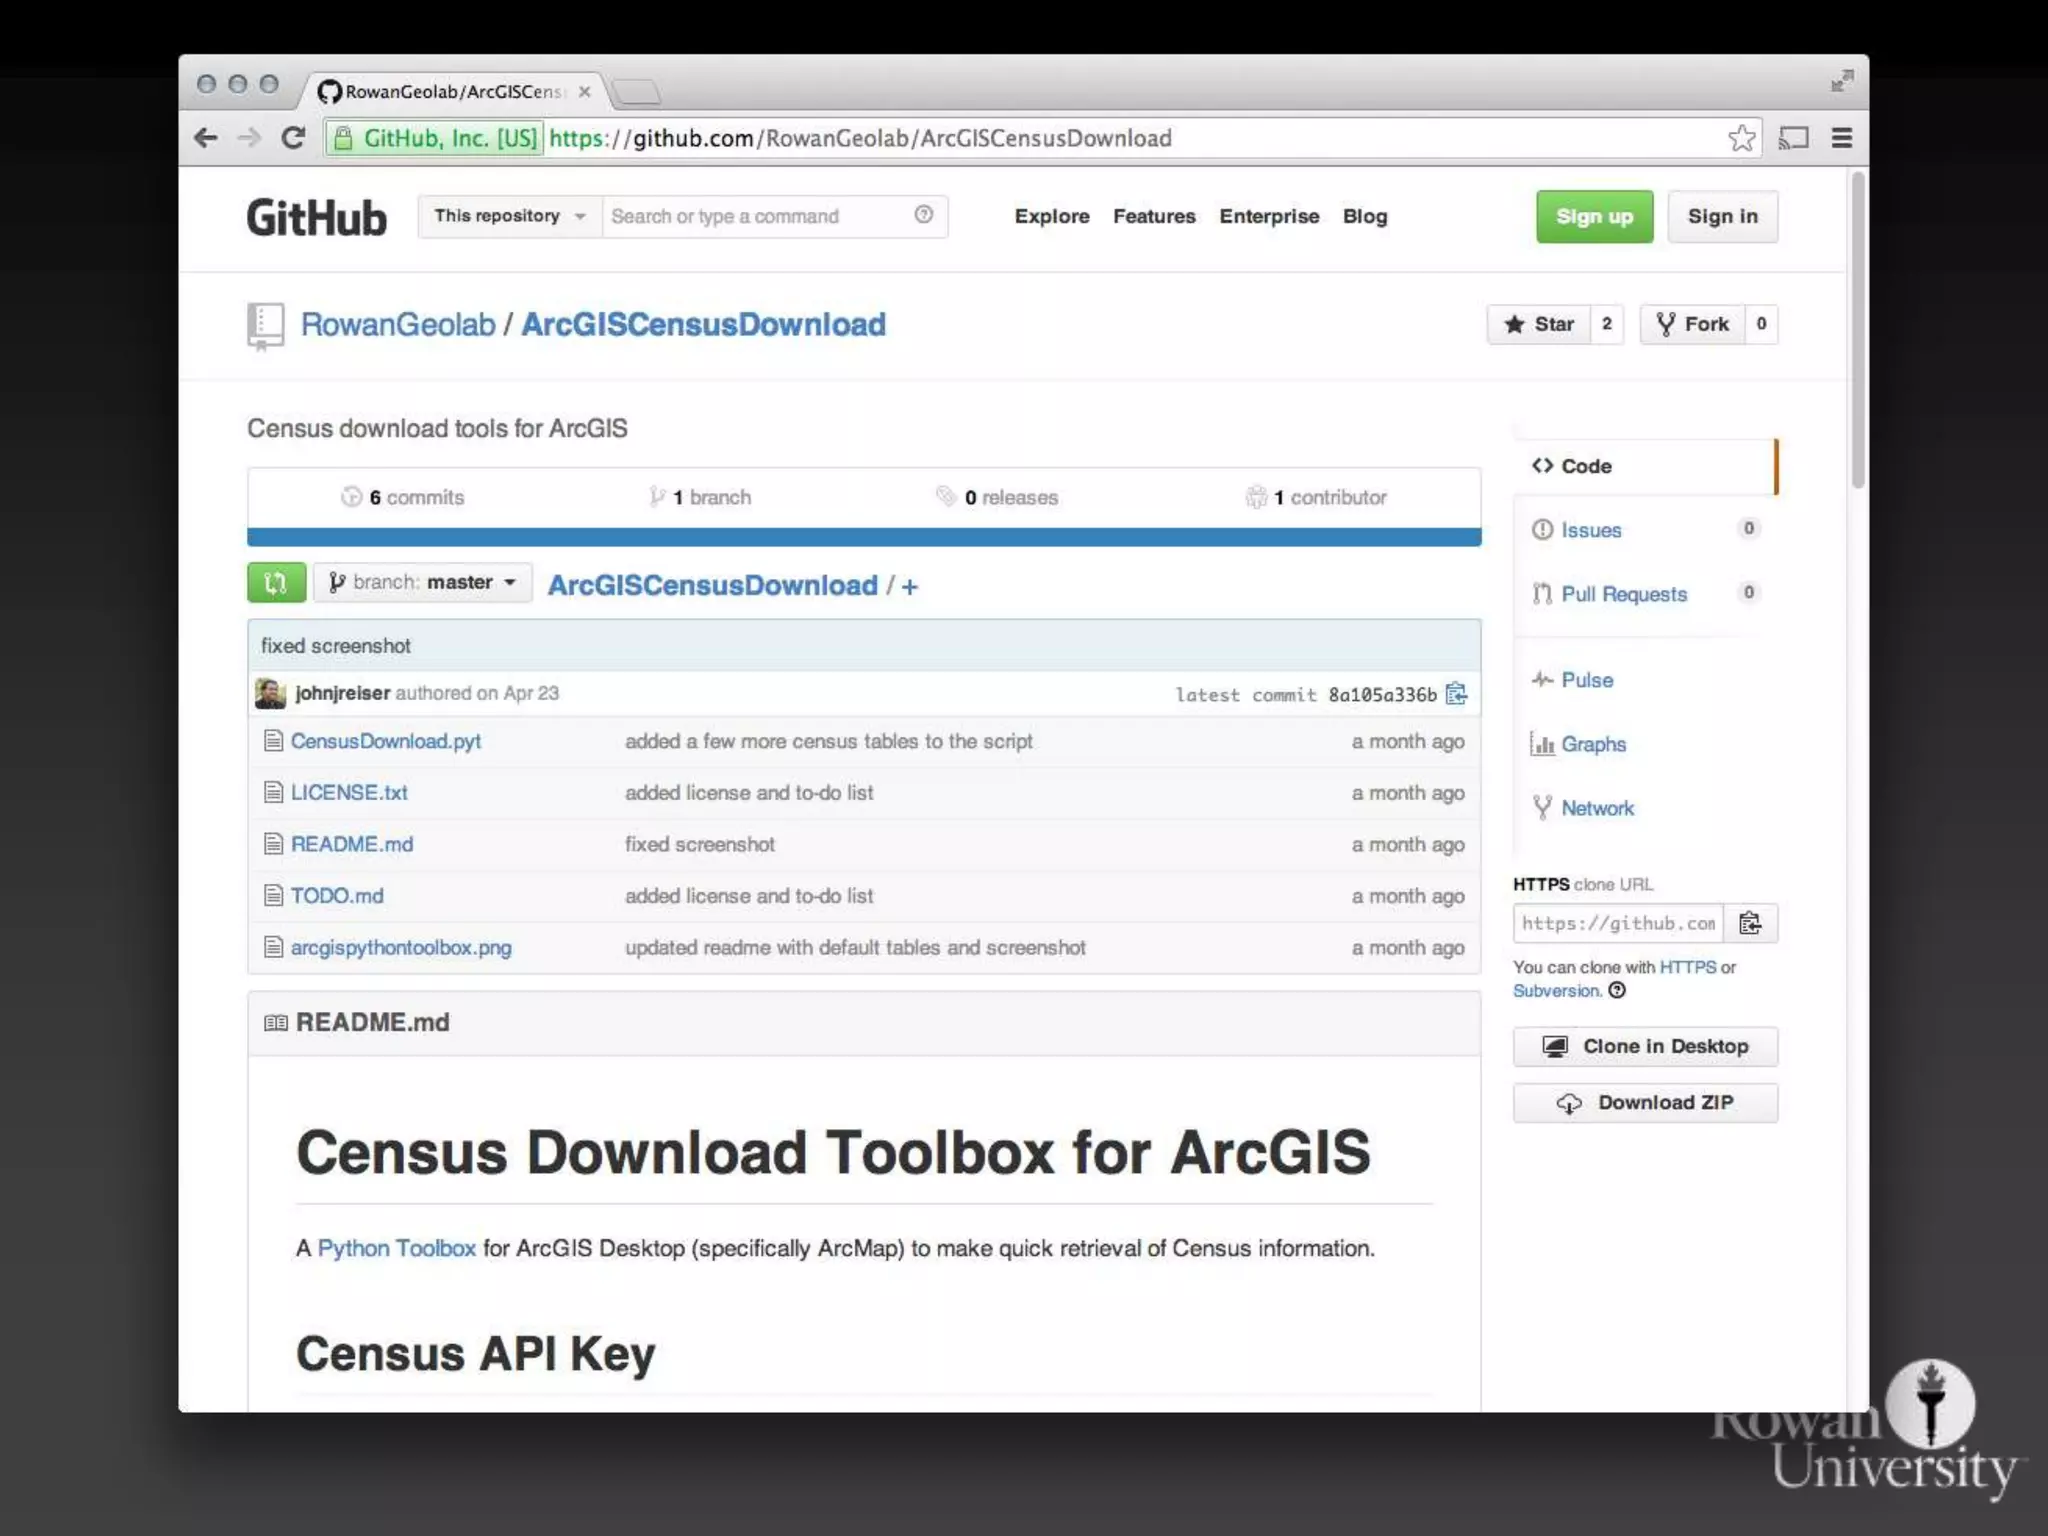Click the browser back arrow
This screenshot has height=1536, width=2048.
[x=206, y=138]
